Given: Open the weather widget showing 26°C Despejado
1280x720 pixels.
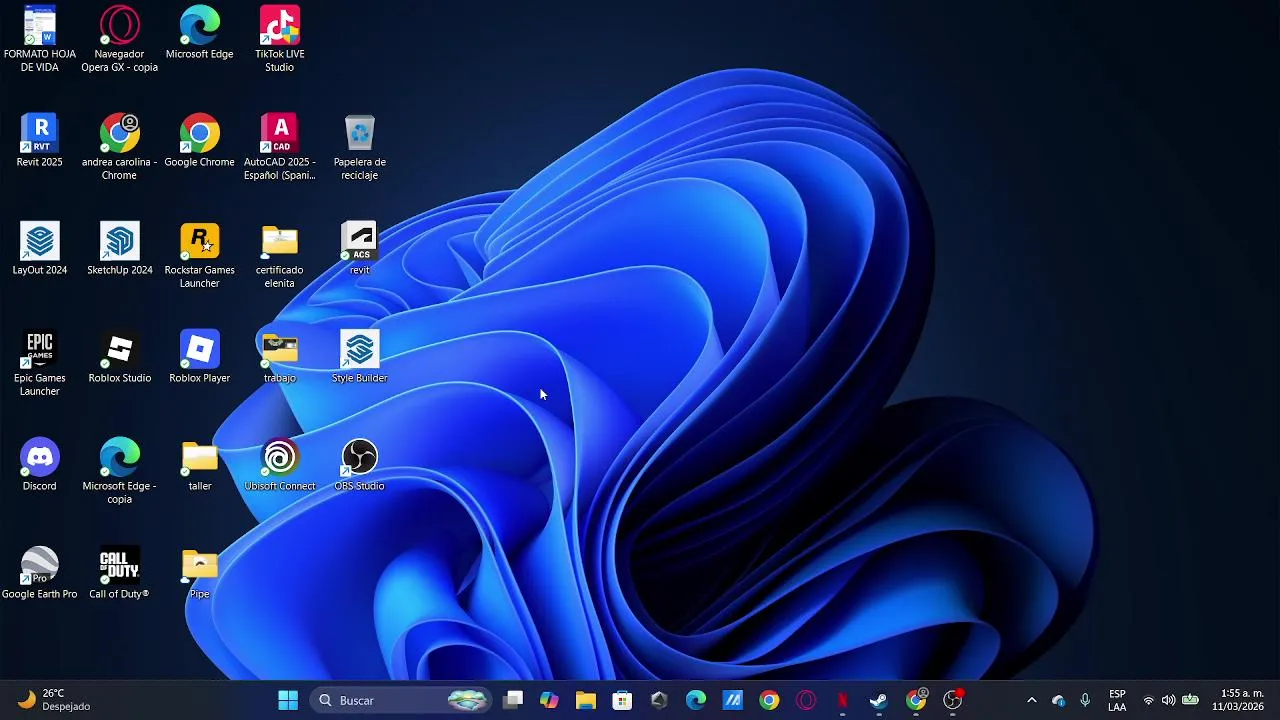Looking at the screenshot, I should pyautogui.click(x=55, y=700).
